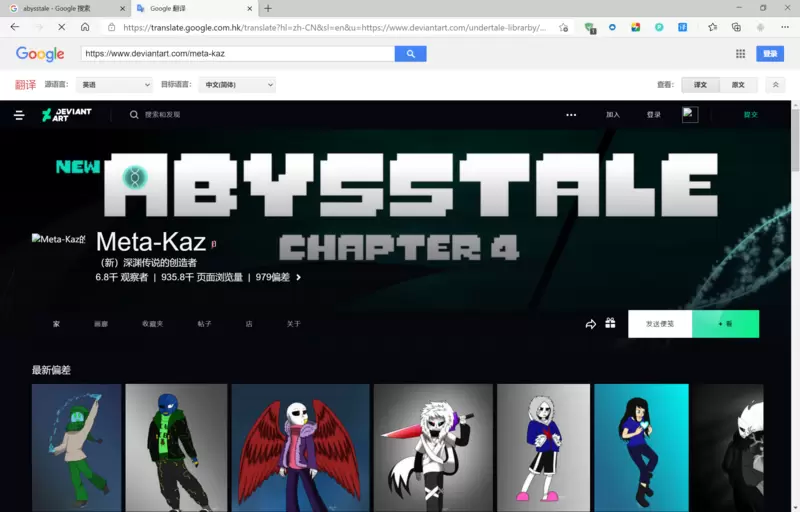800x512 pixels.
Task: Click the share arrow icon
Action: point(590,324)
